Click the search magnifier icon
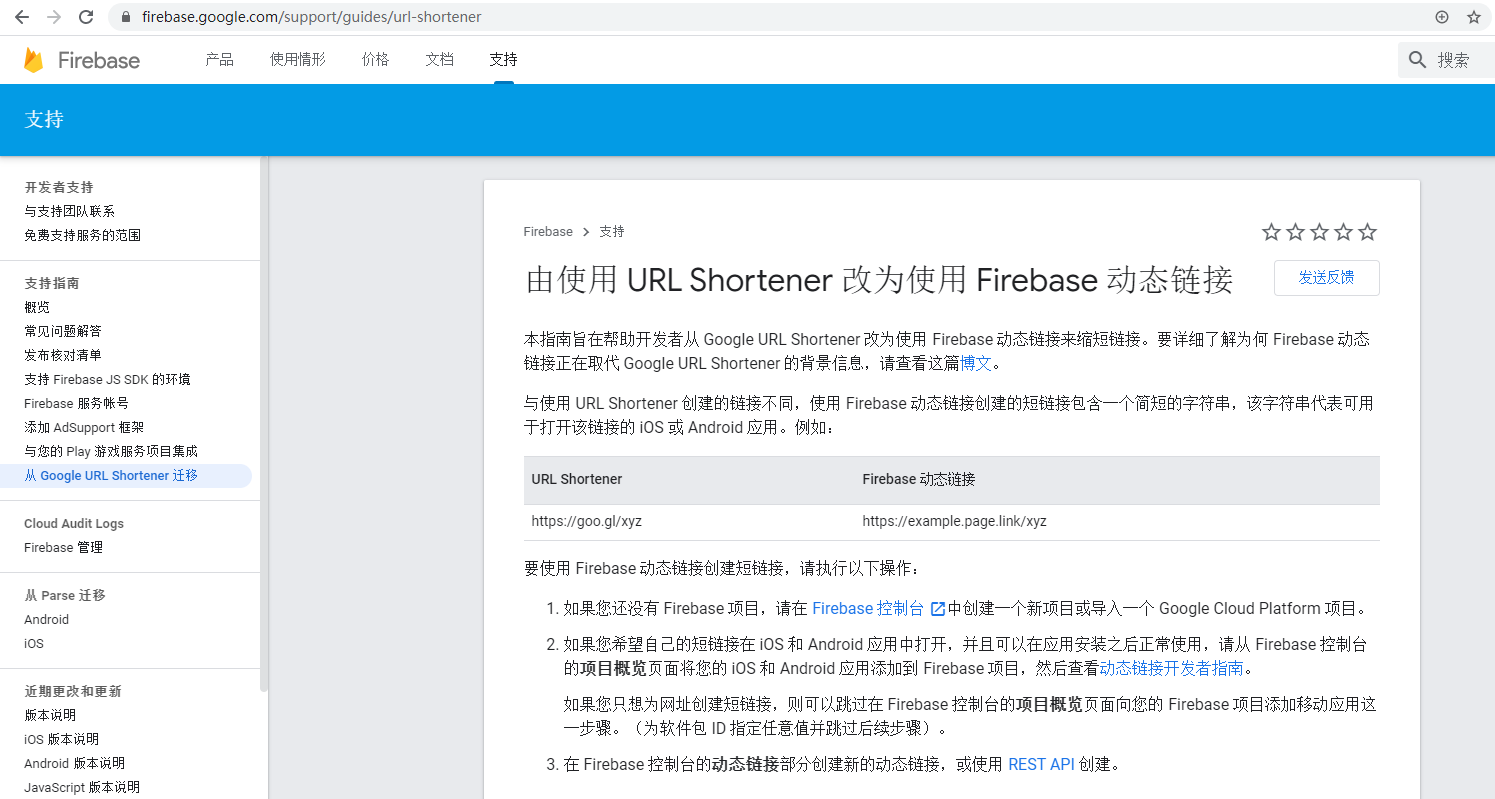1495x799 pixels. (1417, 60)
